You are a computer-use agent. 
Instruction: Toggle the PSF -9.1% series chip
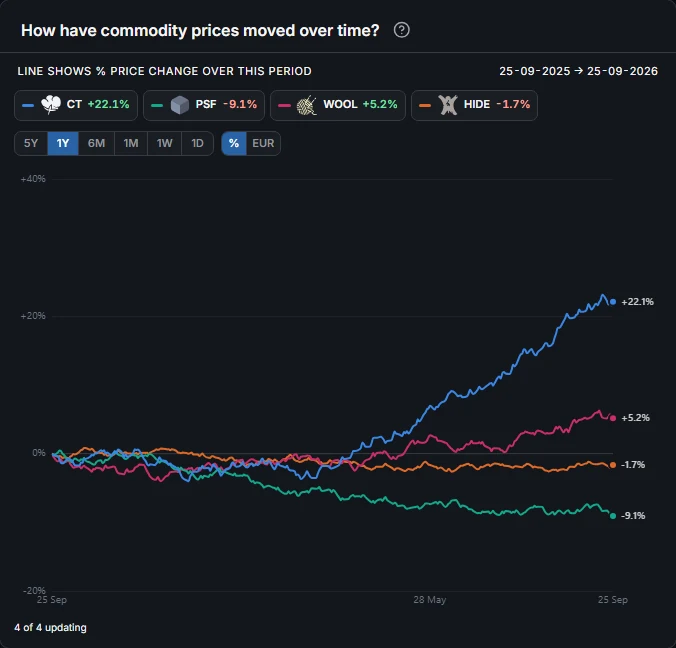(203, 105)
